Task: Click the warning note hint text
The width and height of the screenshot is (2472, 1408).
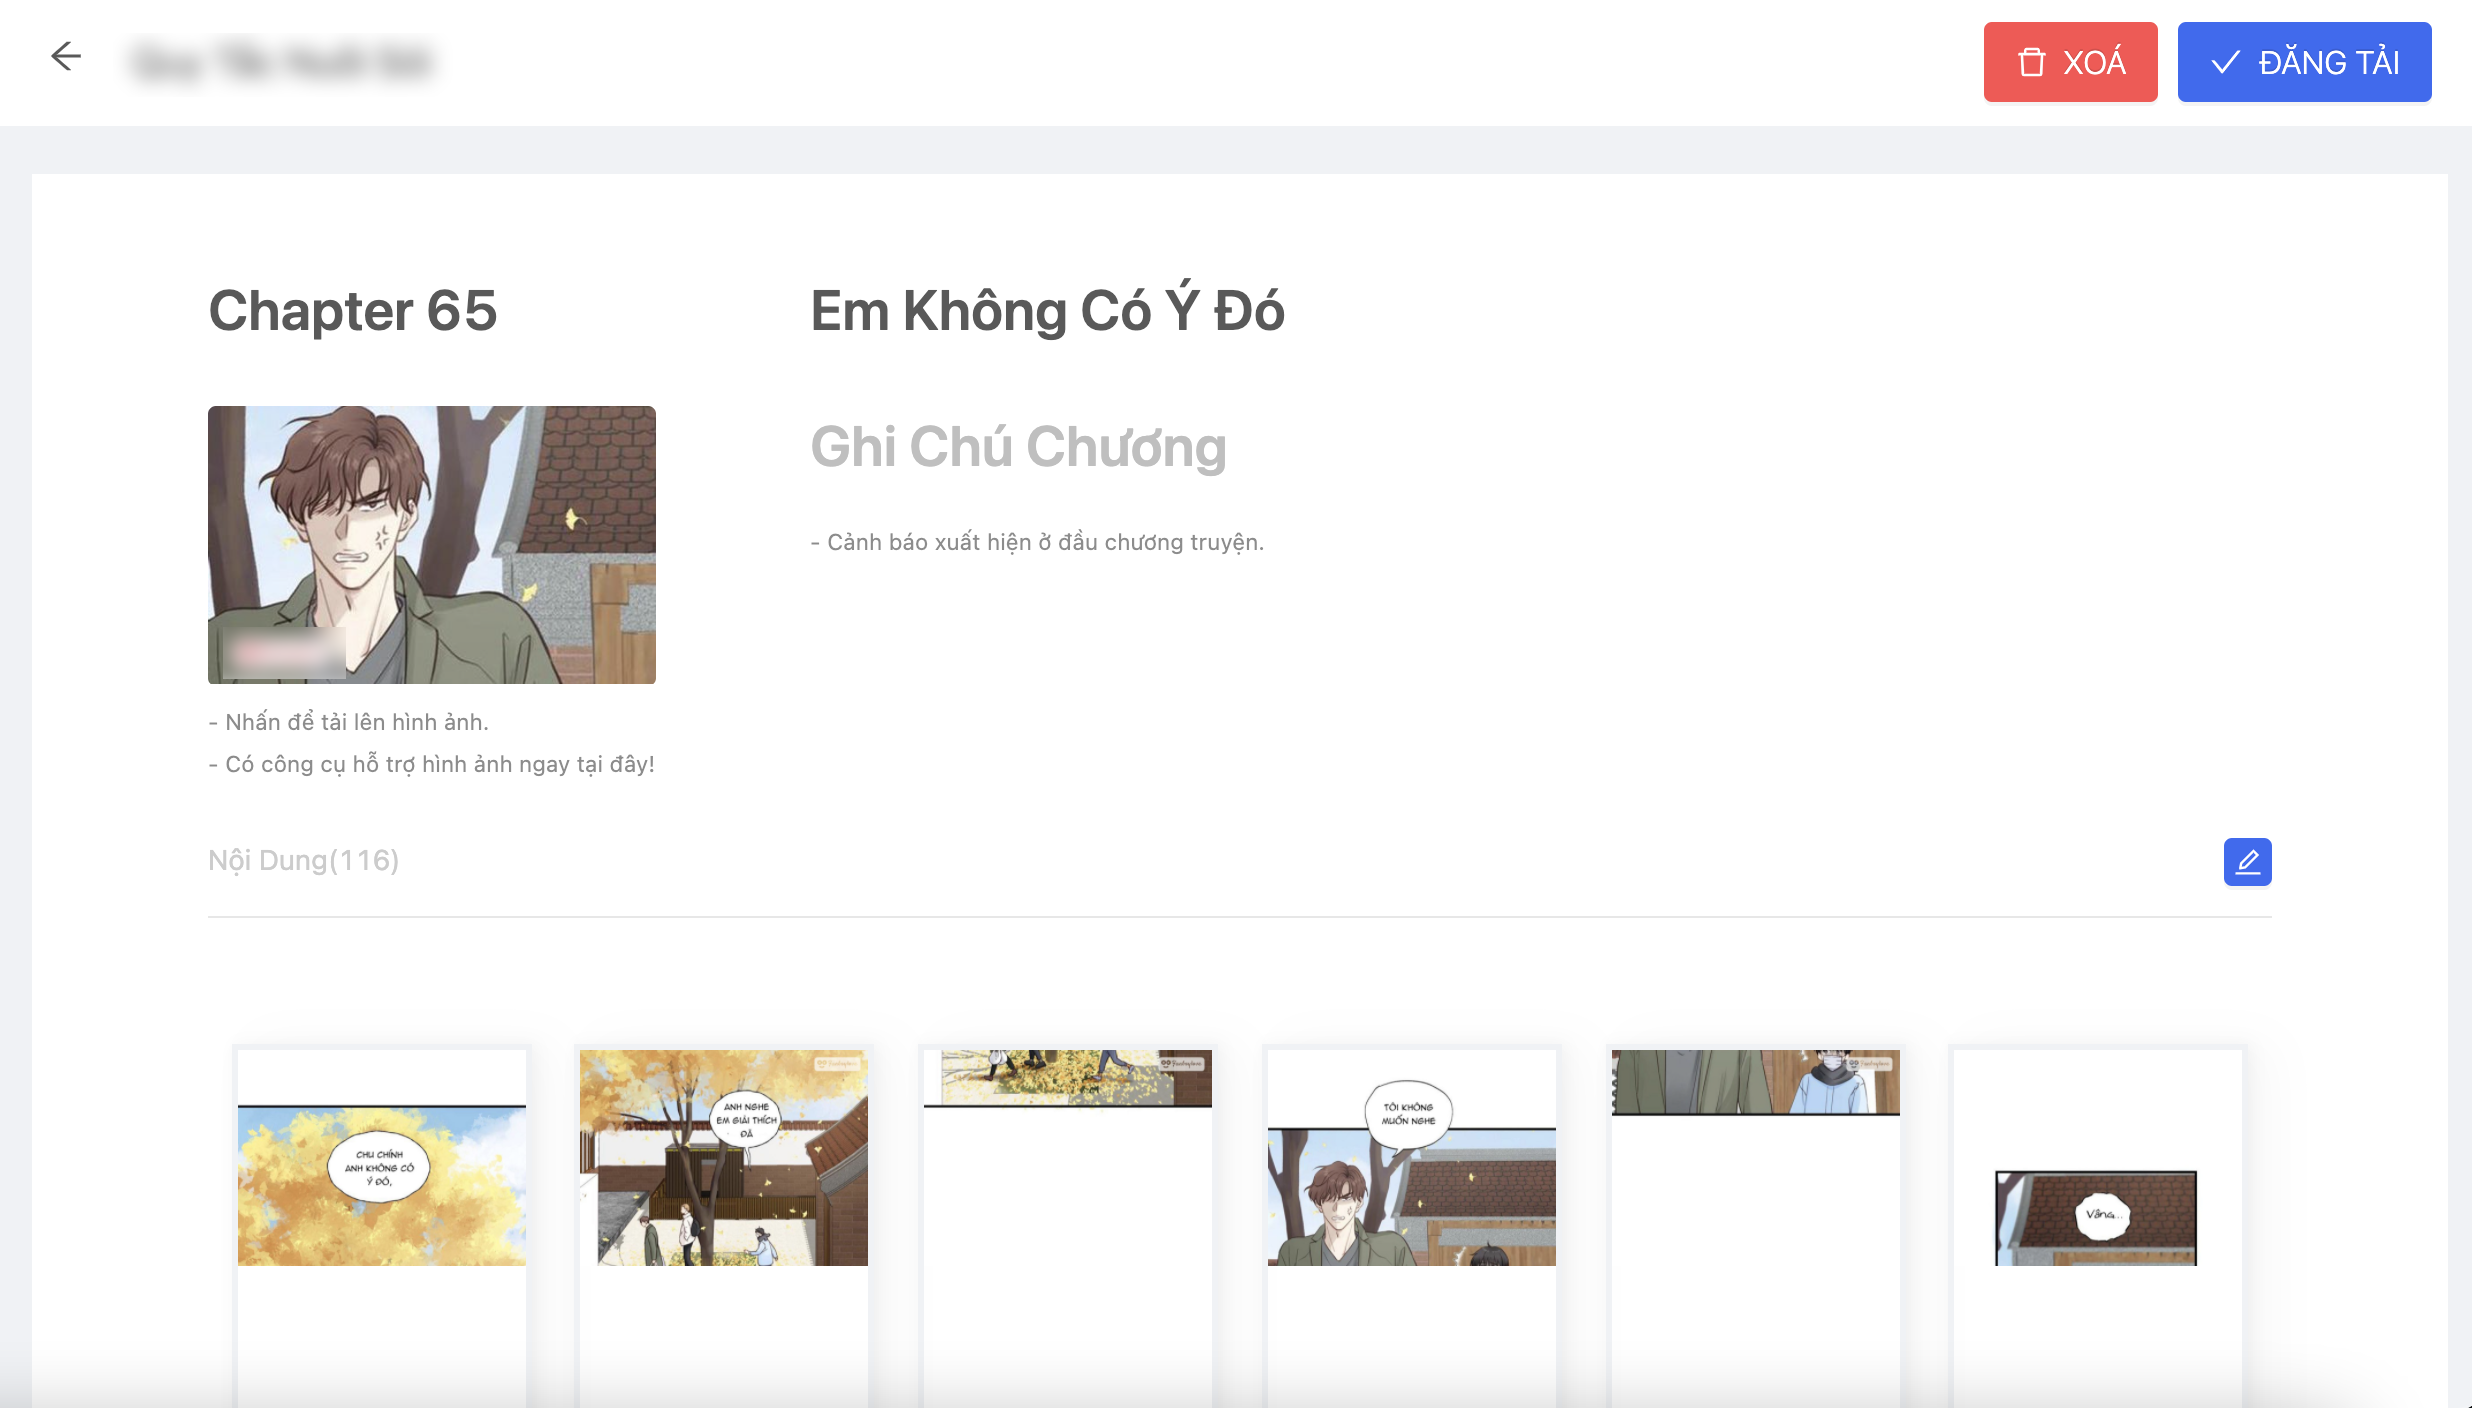Action: click(1038, 543)
